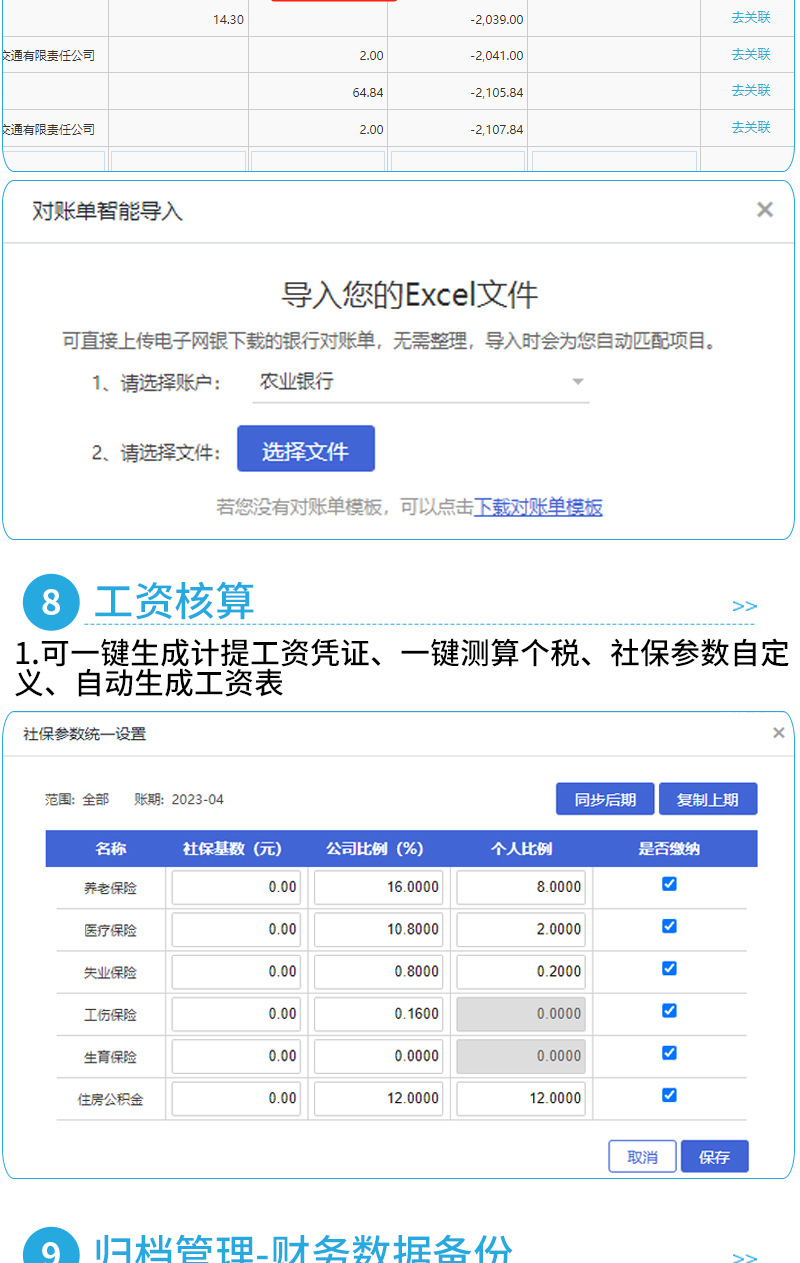This screenshot has width=800, height=1263.
Task: Click the 医疗保险 个人比例 field 2.0000
Action: pyautogui.click(x=521, y=929)
